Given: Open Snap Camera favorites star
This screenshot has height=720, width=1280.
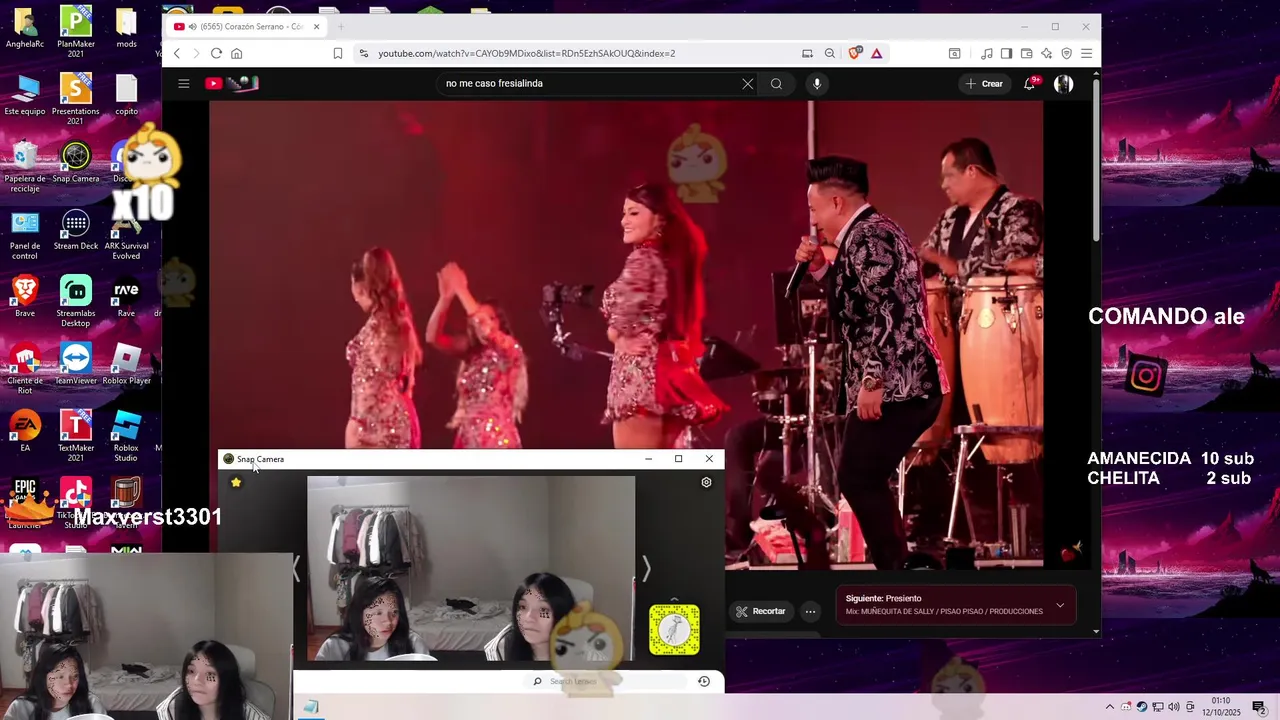Looking at the screenshot, I should (x=236, y=482).
